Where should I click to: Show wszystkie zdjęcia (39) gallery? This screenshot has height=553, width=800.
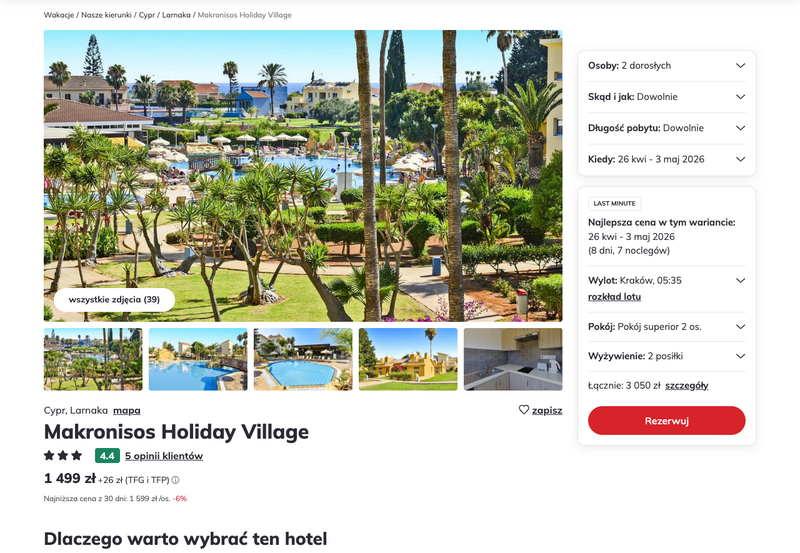114,299
